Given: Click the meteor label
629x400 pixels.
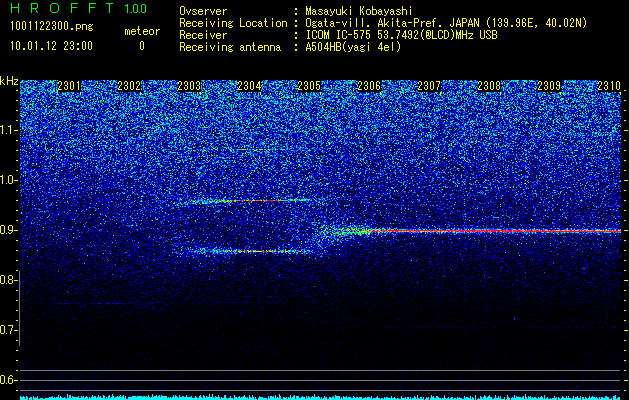Looking at the screenshot, I should click(x=142, y=31).
